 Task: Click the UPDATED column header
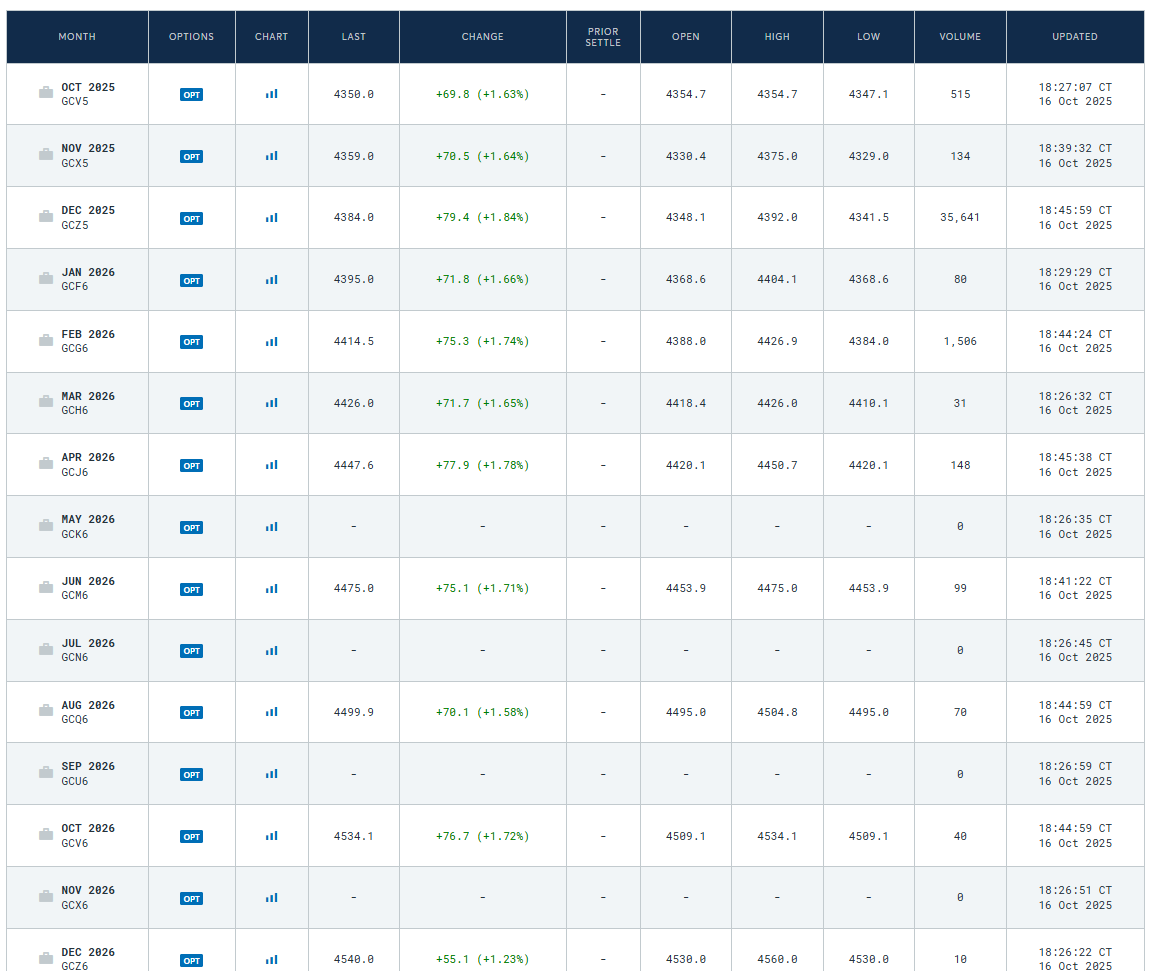point(1075,37)
